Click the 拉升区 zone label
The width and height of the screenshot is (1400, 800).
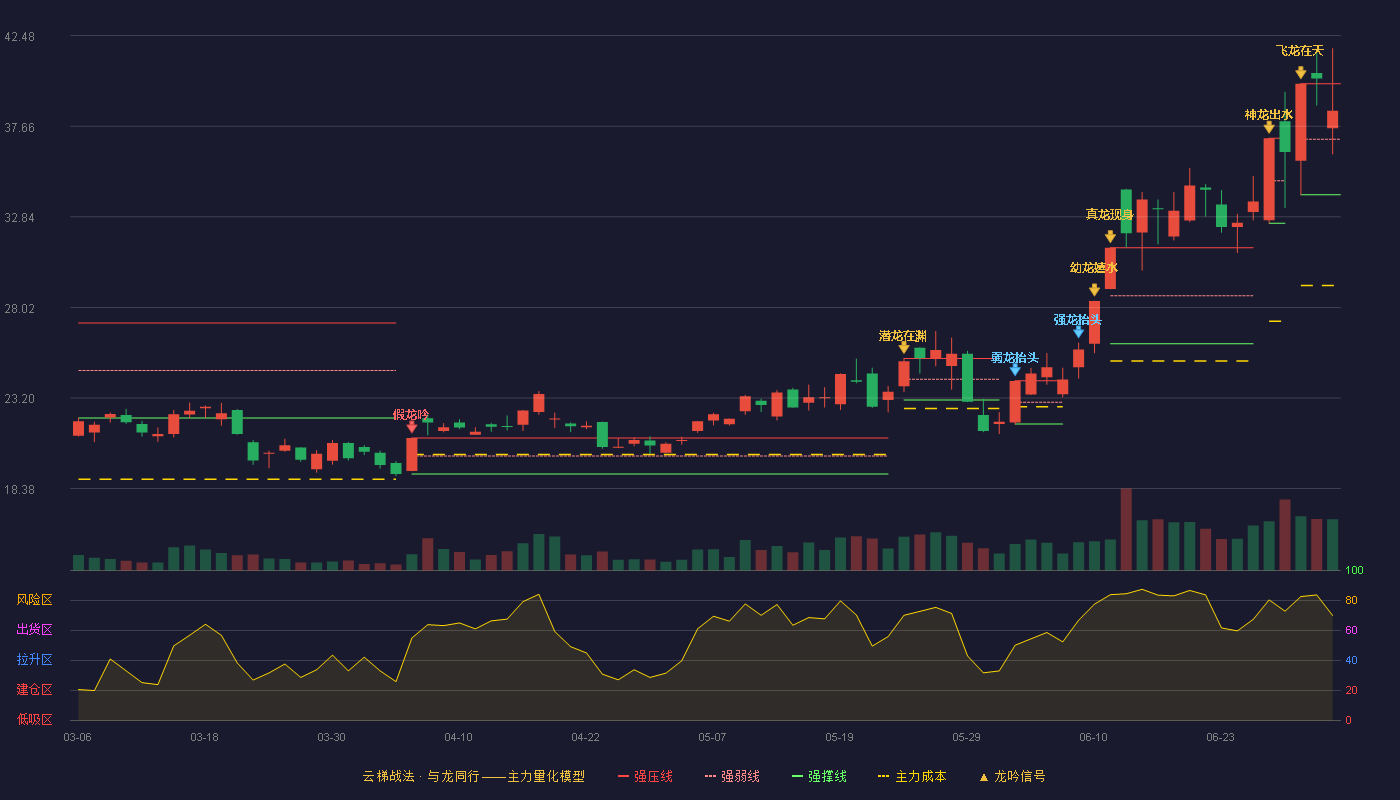[x=35, y=660]
